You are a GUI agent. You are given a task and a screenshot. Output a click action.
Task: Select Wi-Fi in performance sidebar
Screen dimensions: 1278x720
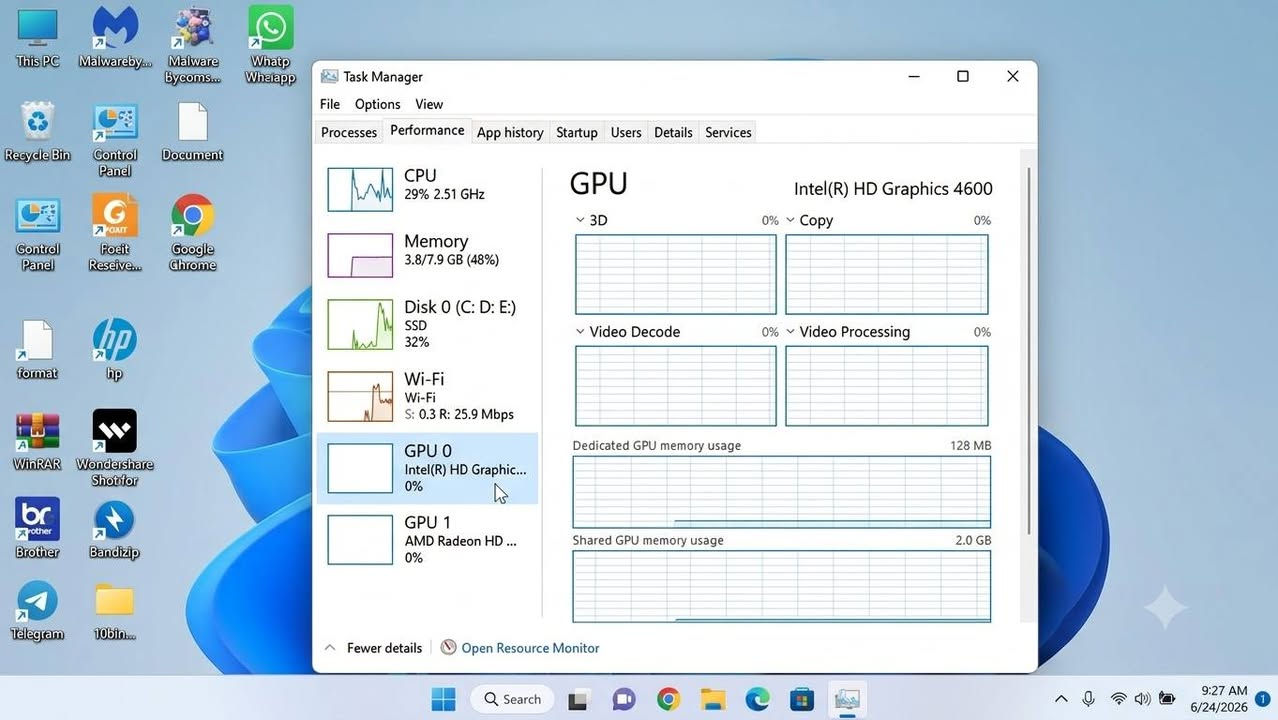(428, 396)
